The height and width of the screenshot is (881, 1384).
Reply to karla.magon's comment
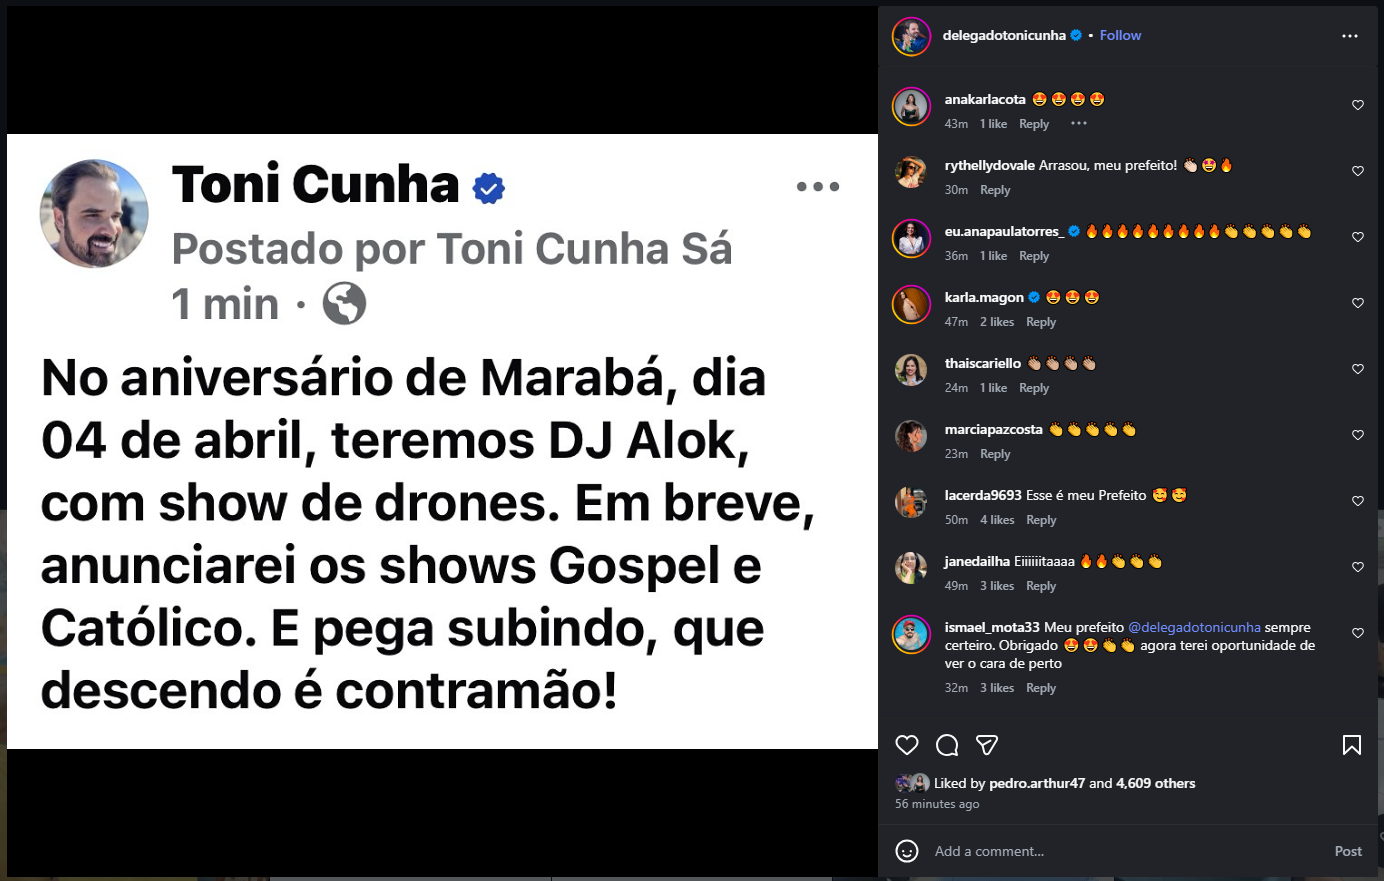(1041, 322)
